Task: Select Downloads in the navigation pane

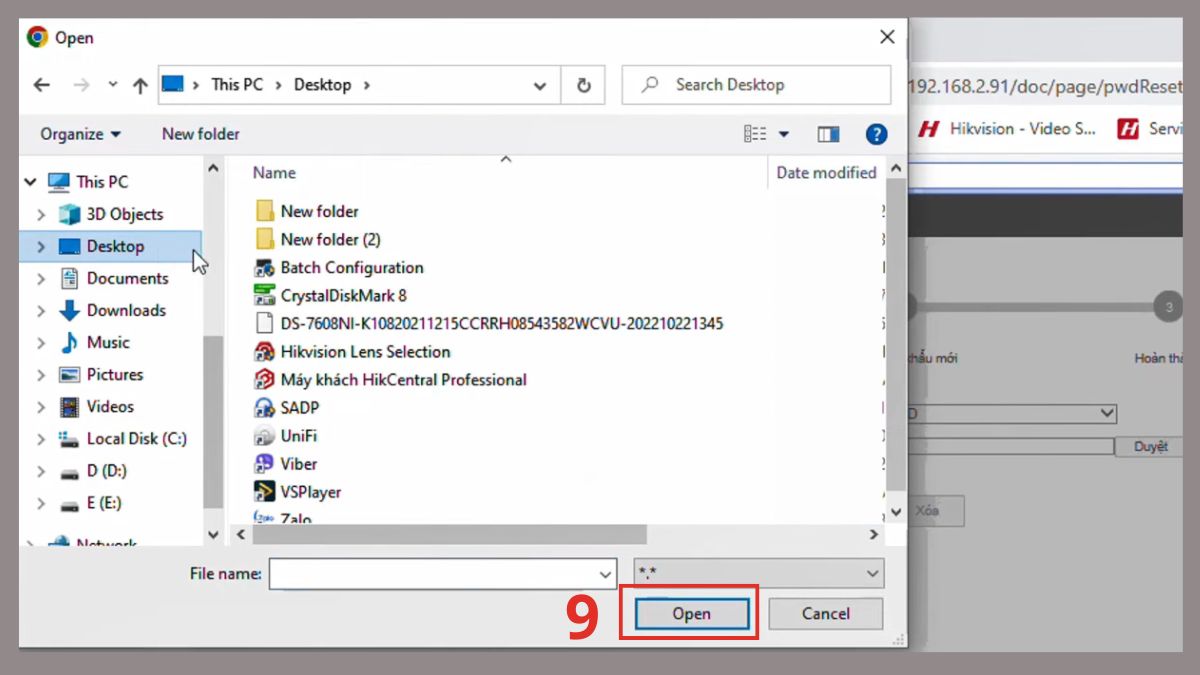Action: (x=126, y=310)
